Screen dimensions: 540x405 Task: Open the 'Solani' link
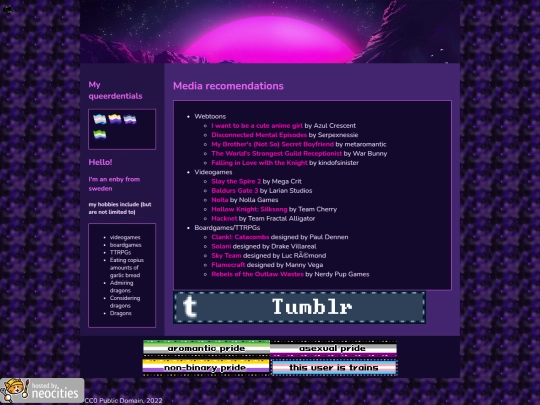click(221, 247)
